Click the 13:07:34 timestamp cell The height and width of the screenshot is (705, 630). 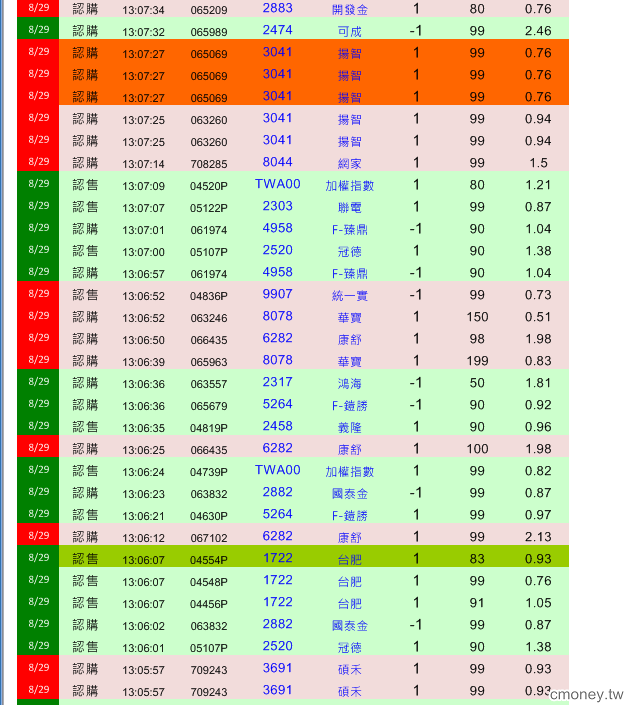click(143, 10)
